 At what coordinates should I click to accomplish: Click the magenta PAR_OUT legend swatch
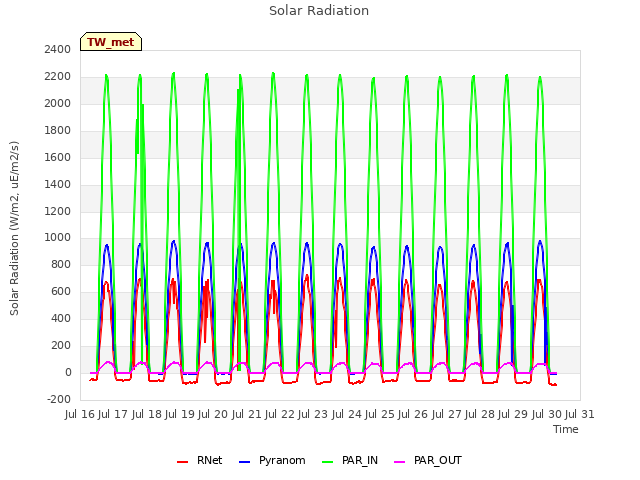[400, 462]
